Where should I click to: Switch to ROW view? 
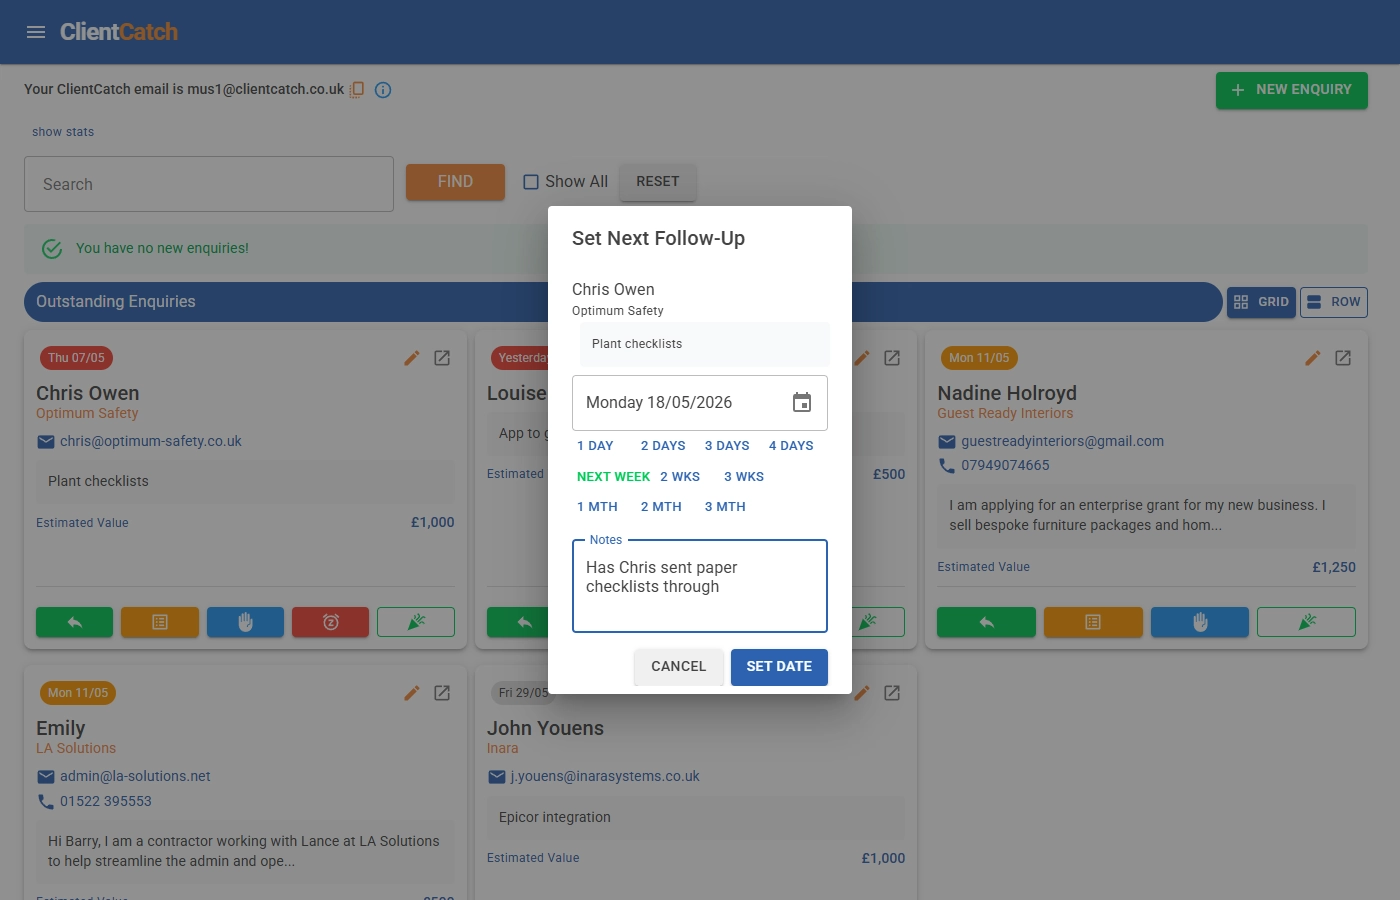1334,302
